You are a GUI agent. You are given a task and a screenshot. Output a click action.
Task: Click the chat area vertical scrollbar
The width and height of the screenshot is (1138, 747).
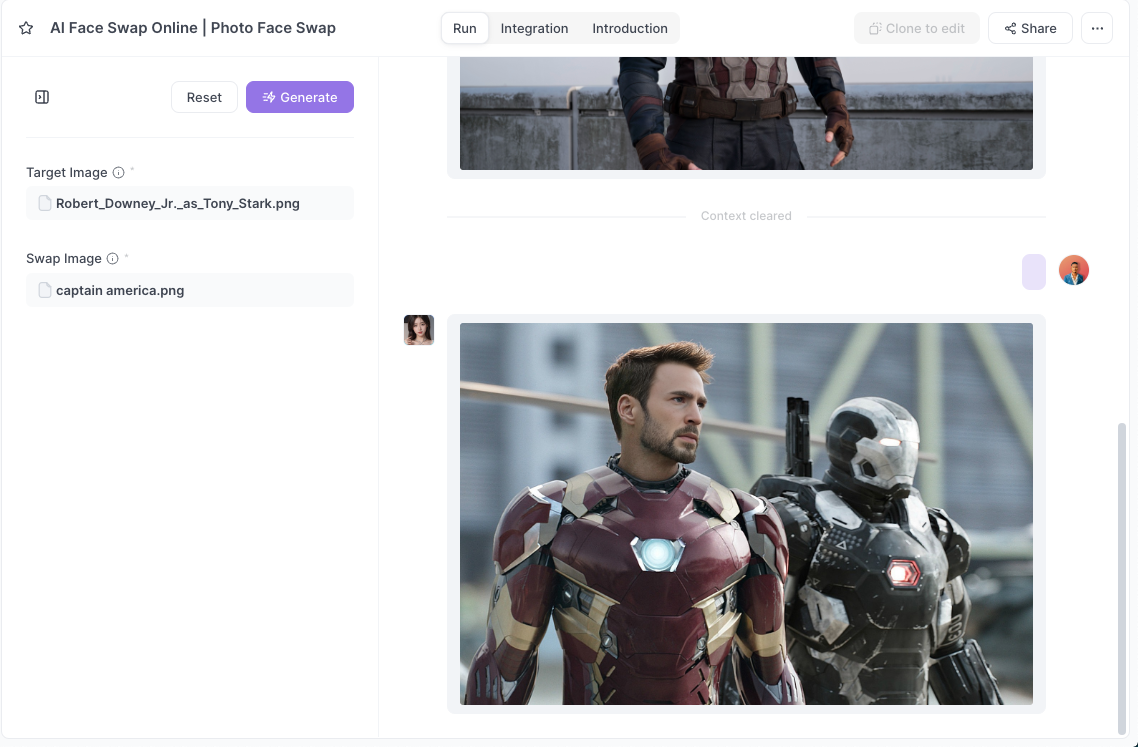[x=1122, y=579]
